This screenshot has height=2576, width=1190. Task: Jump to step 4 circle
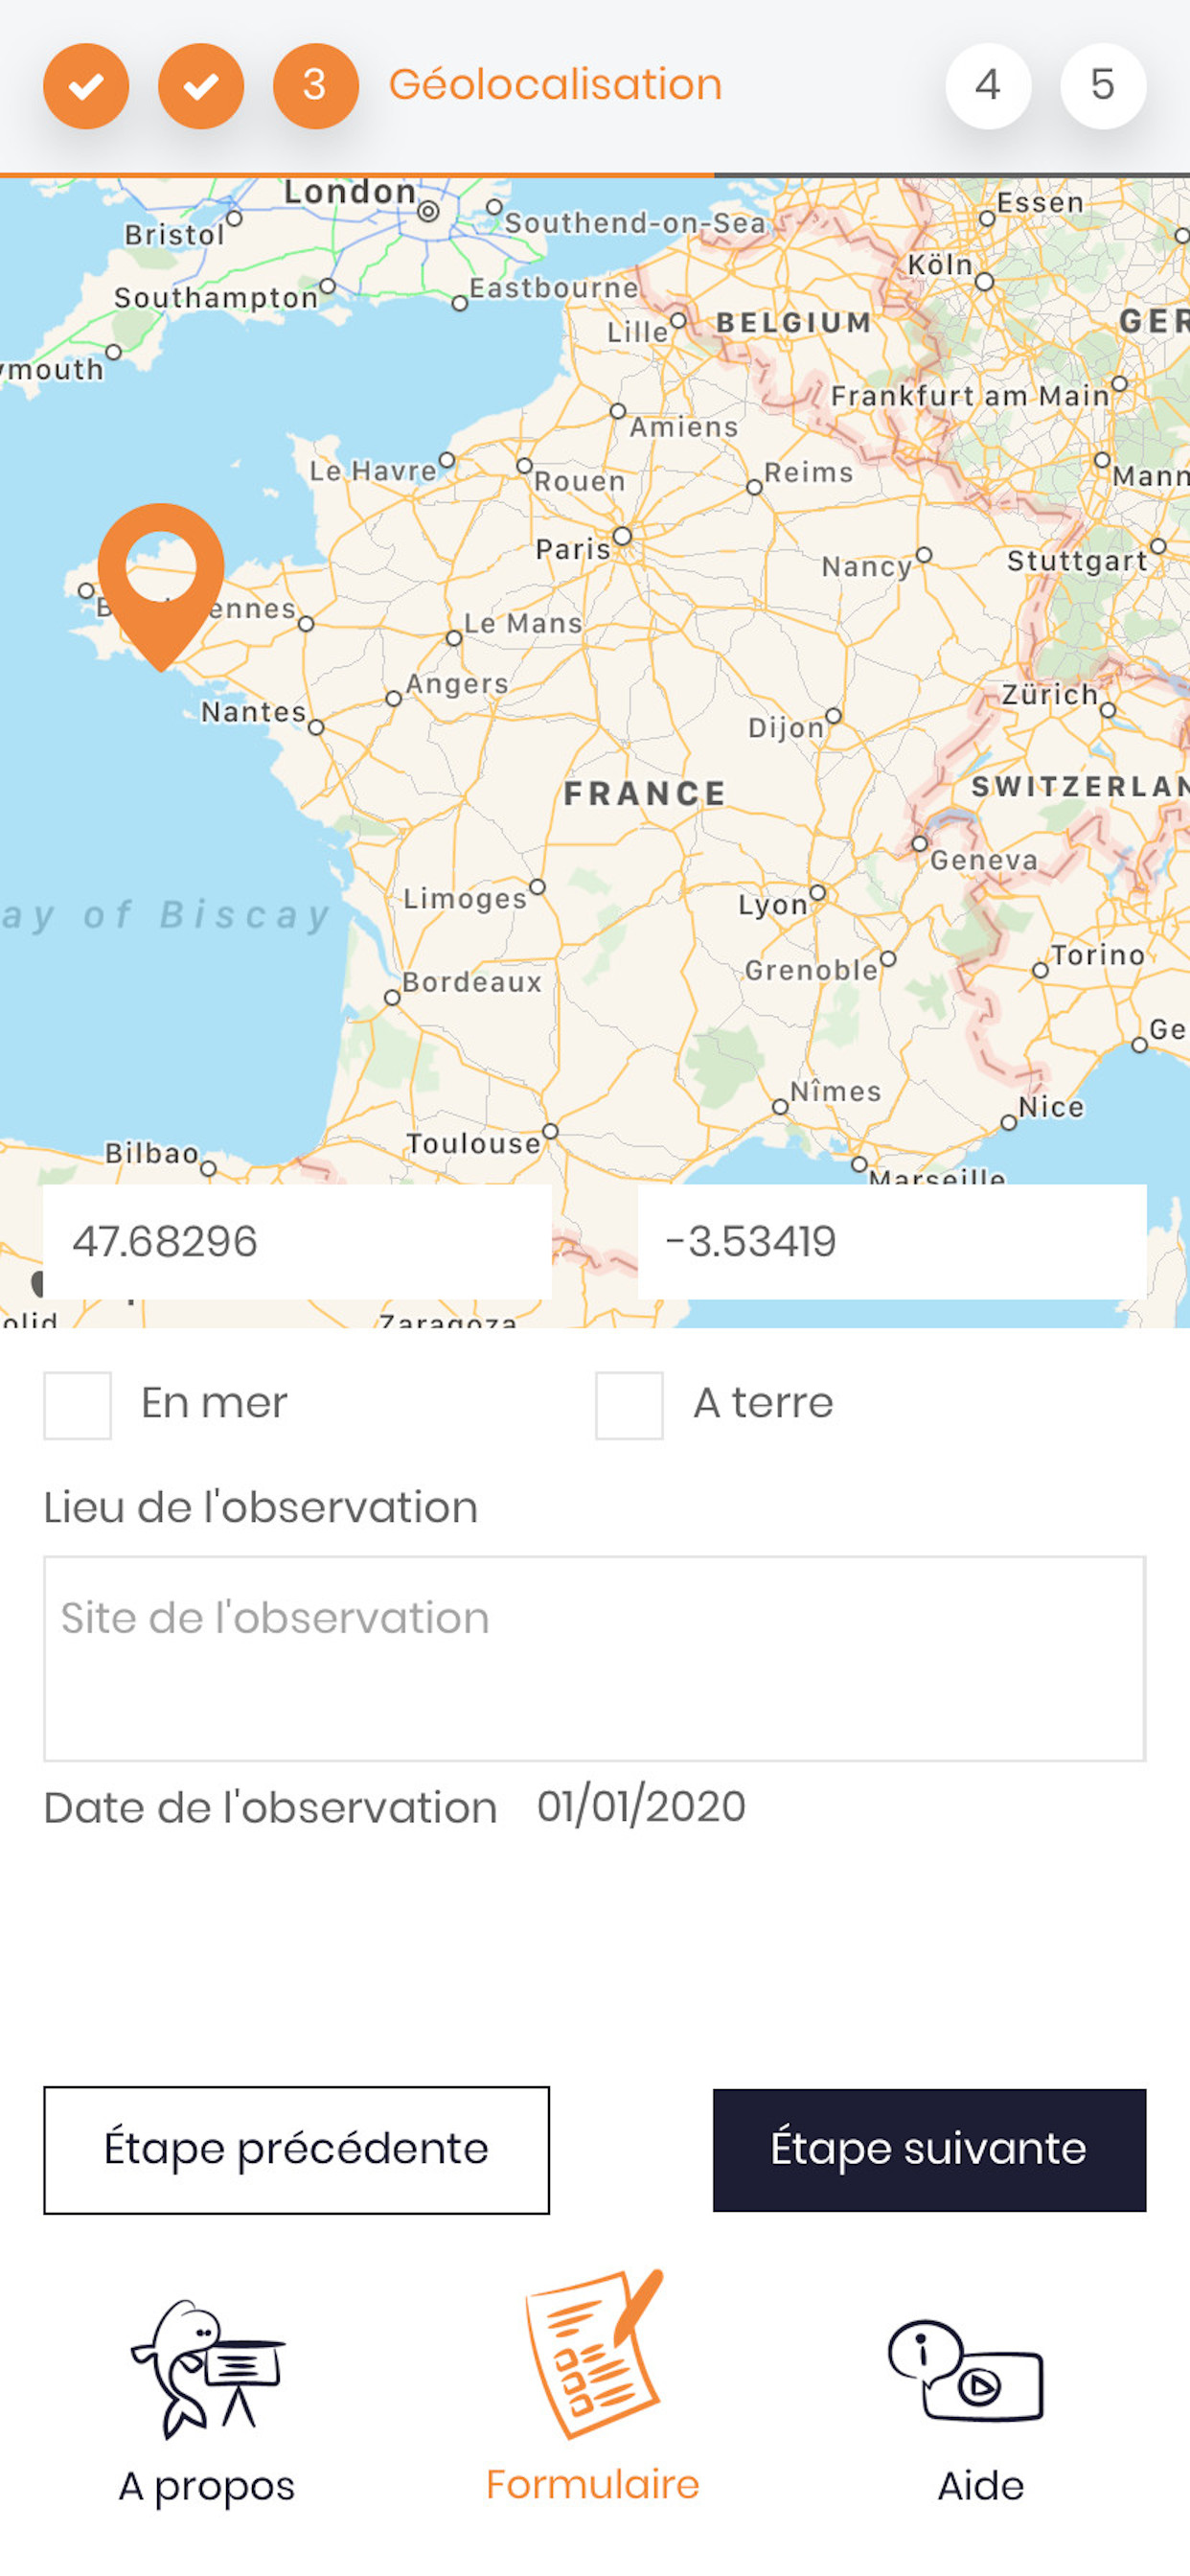tap(988, 86)
